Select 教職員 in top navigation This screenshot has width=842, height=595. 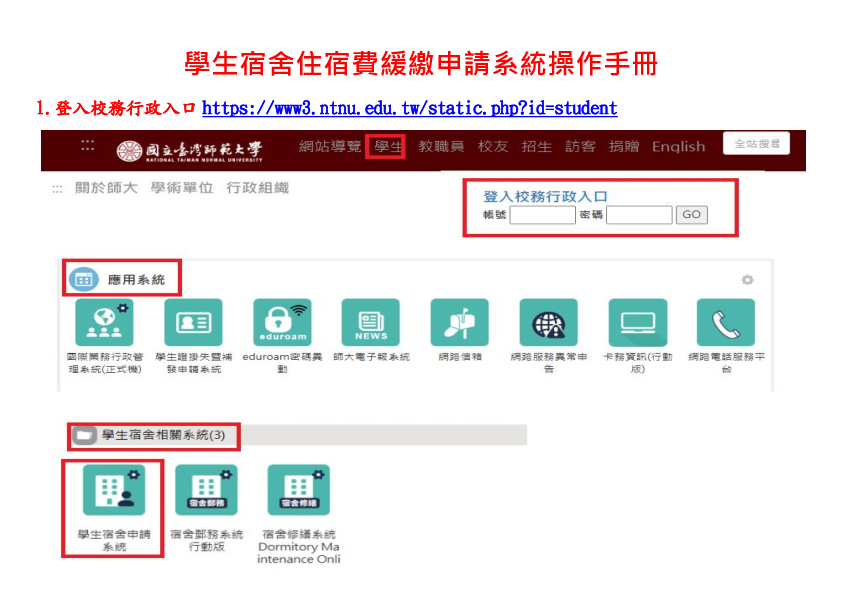pos(441,147)
